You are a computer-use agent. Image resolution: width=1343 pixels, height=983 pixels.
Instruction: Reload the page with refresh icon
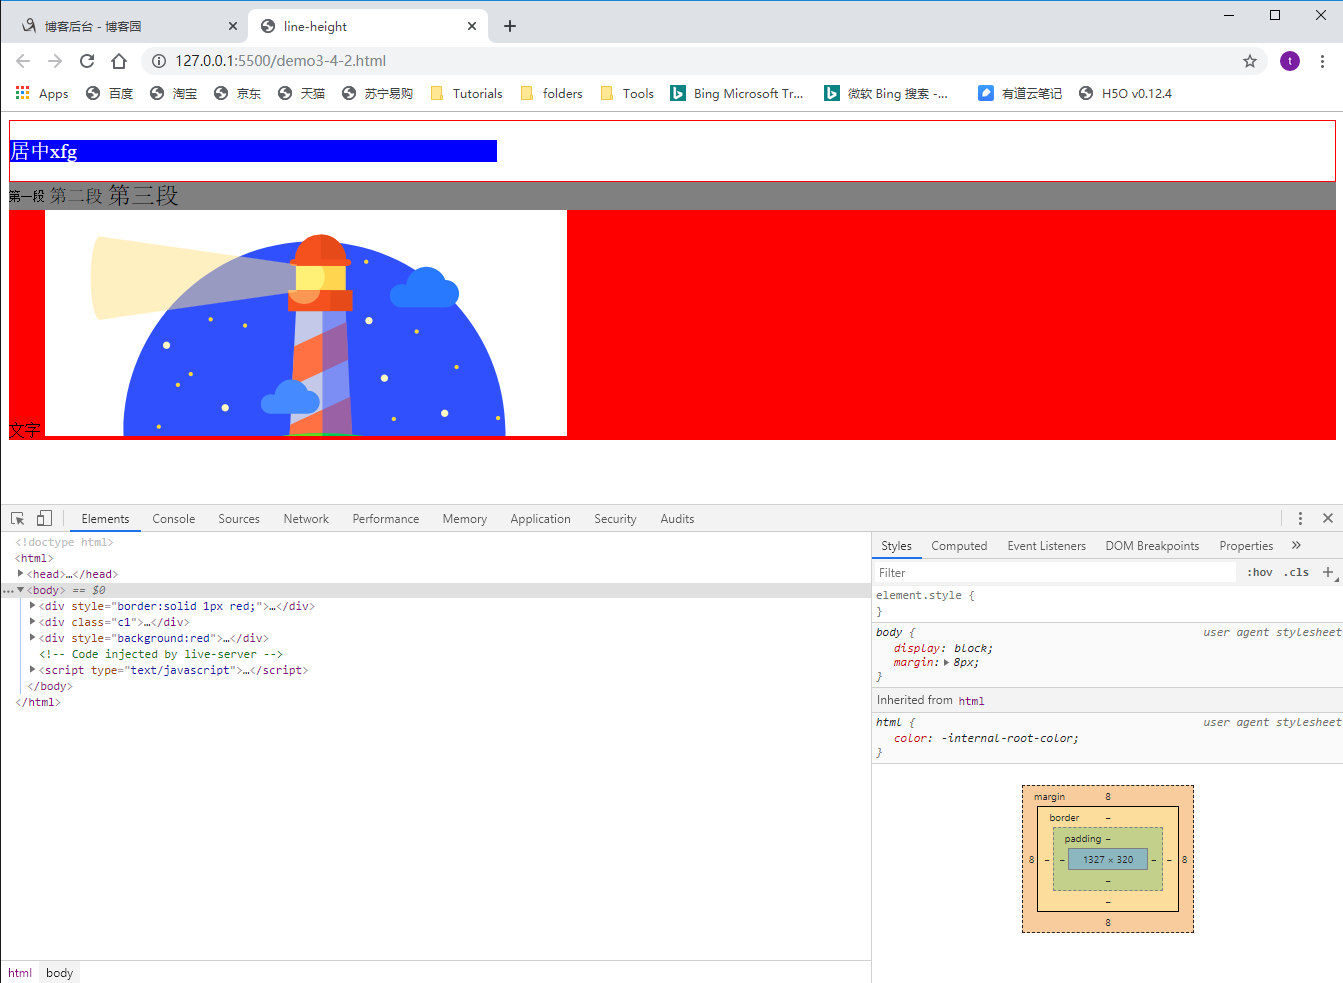pos(87,61)
